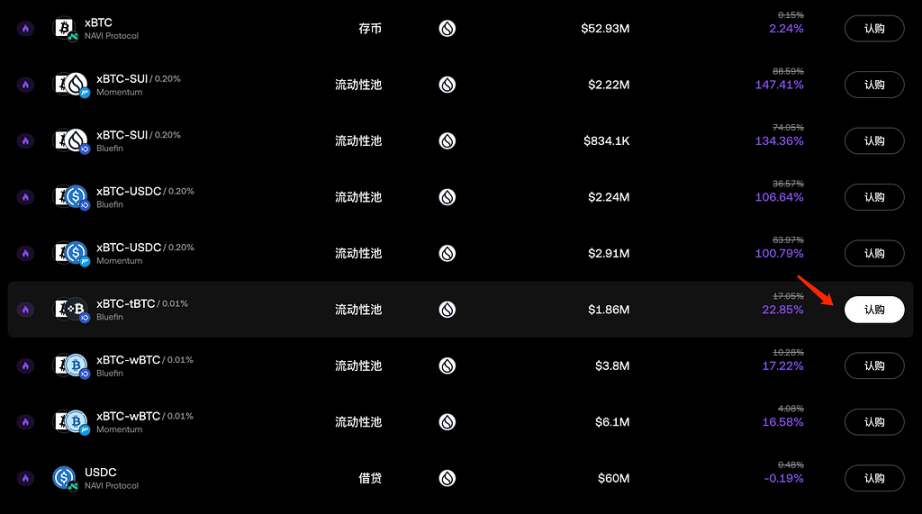The height and width of the screenshot is (514, 922).
Task: Click the xBTC-wBTC Momentum pair icon
Action: click(72, 422)
